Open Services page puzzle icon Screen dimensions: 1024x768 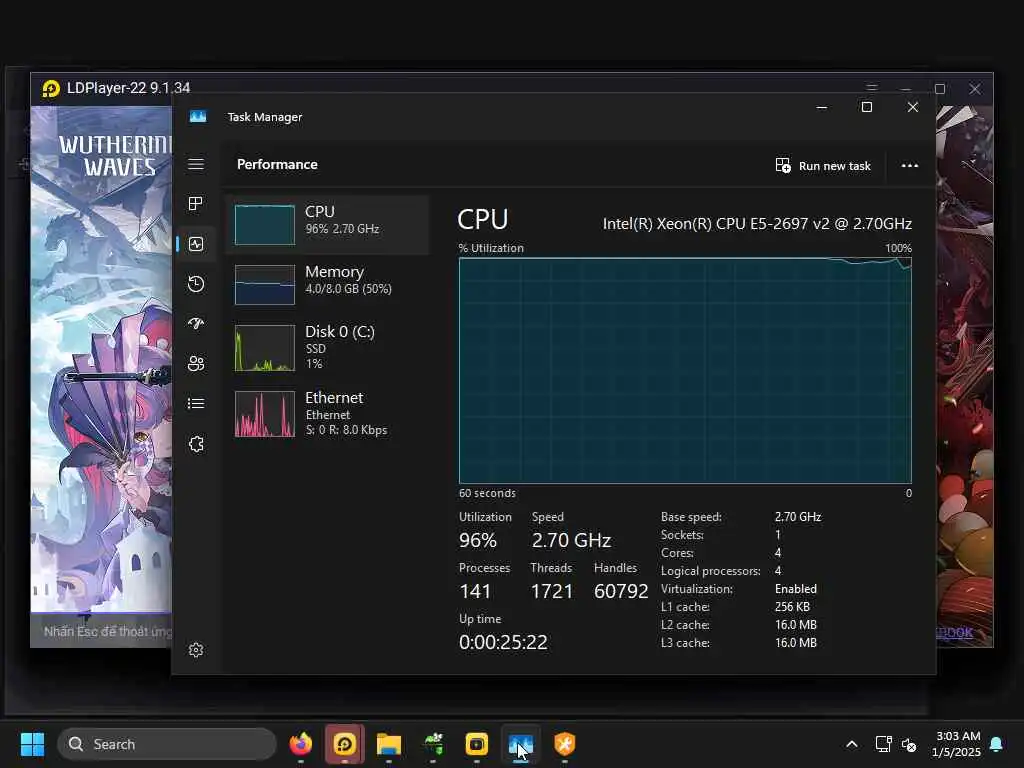[196, 444]
